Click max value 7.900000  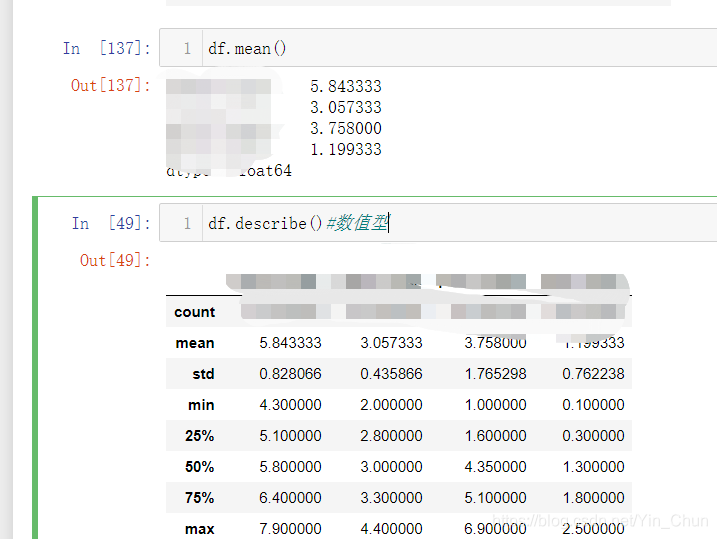coord(290,529)
